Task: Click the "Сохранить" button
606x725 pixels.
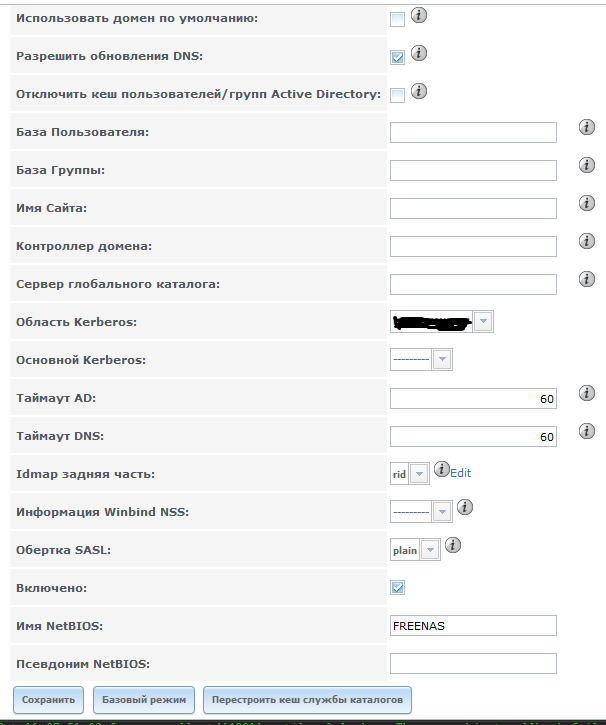Action: coord(48,698)
